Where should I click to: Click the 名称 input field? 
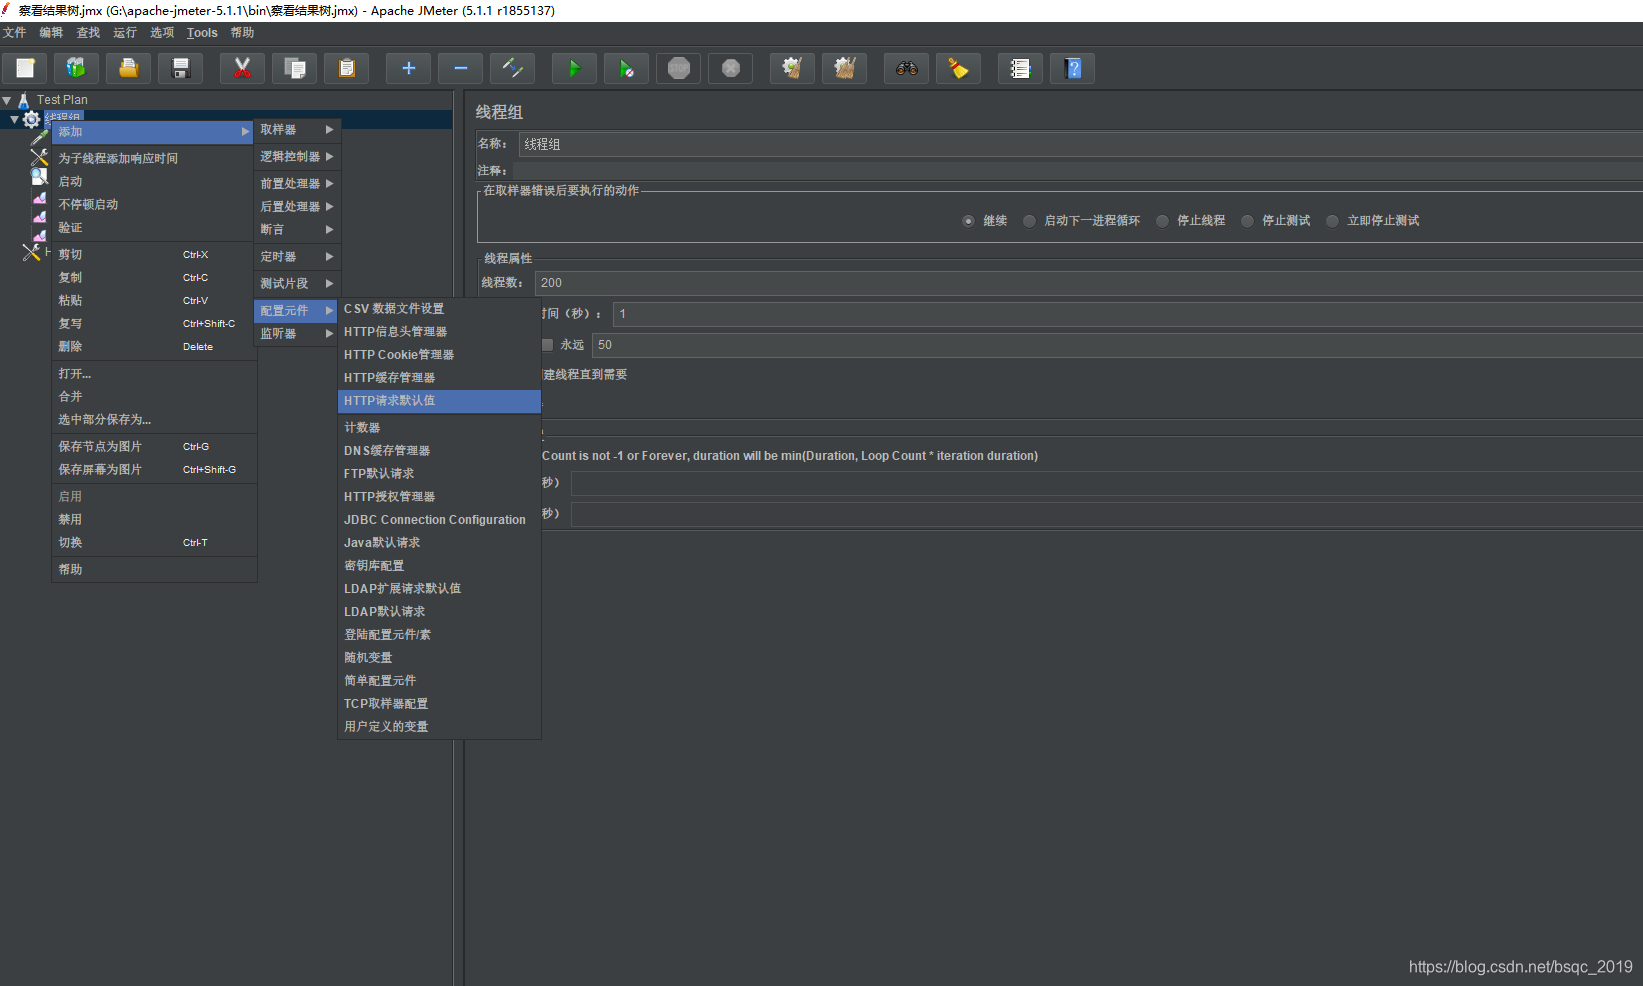click(1080, 145)
